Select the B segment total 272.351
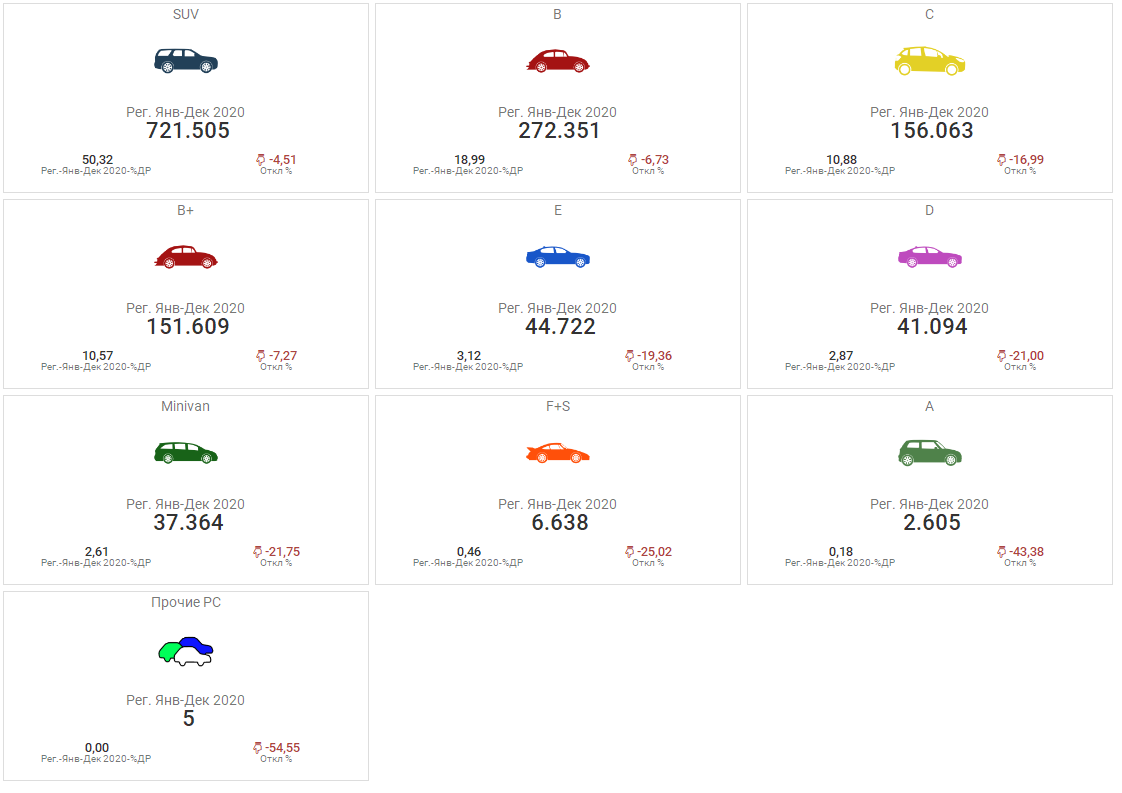 coord(559,131)
